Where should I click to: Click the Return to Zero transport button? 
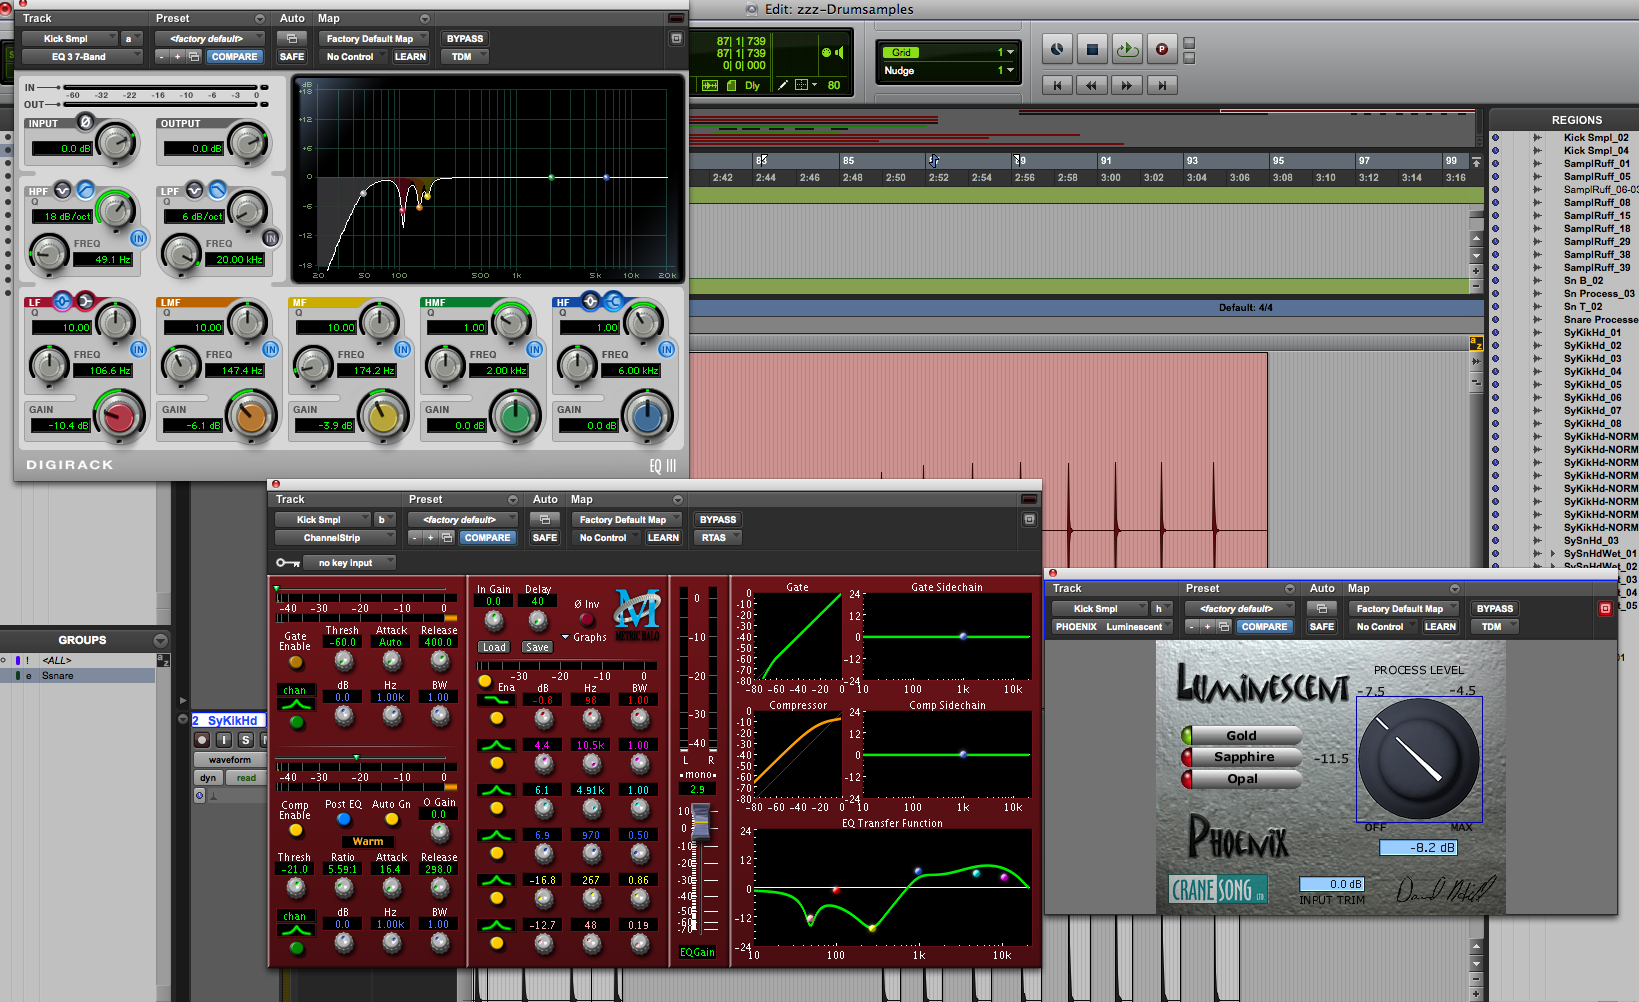pos(1057,86)
